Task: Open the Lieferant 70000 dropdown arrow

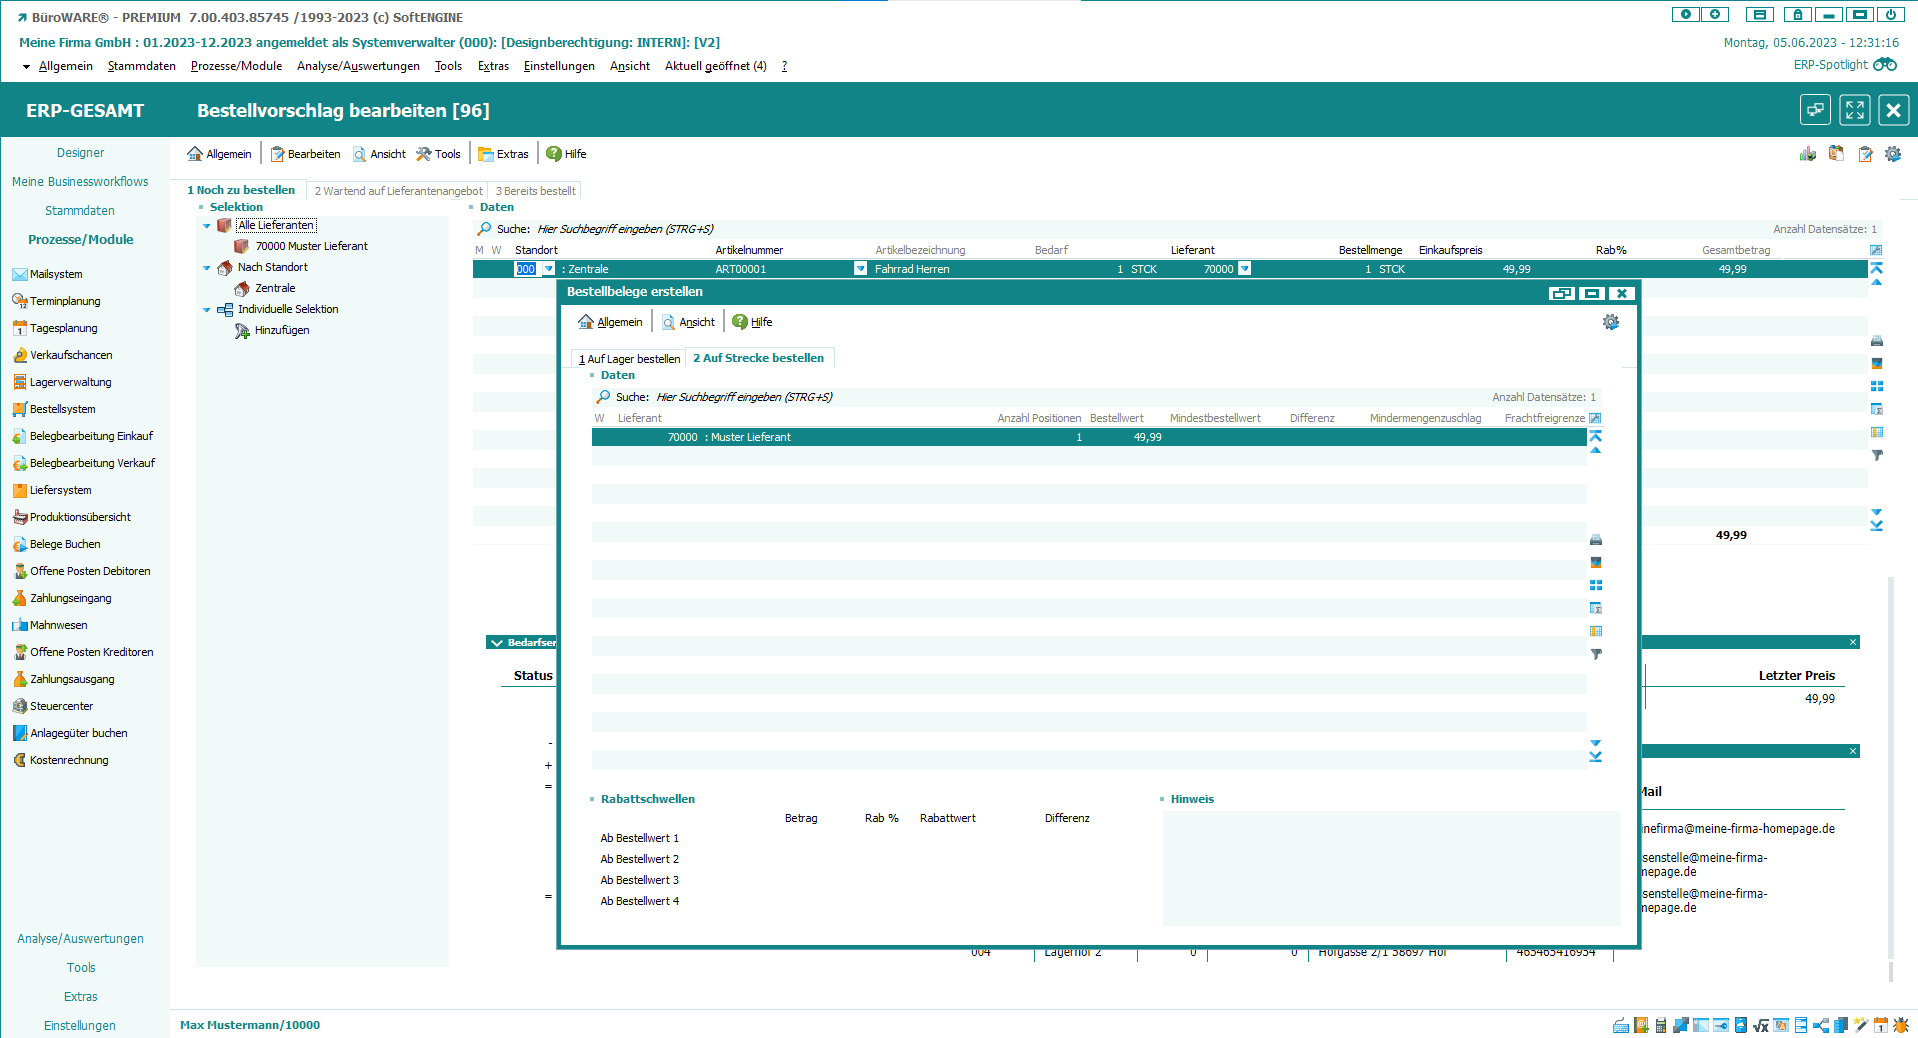Action: click(x=1244, y=269)
